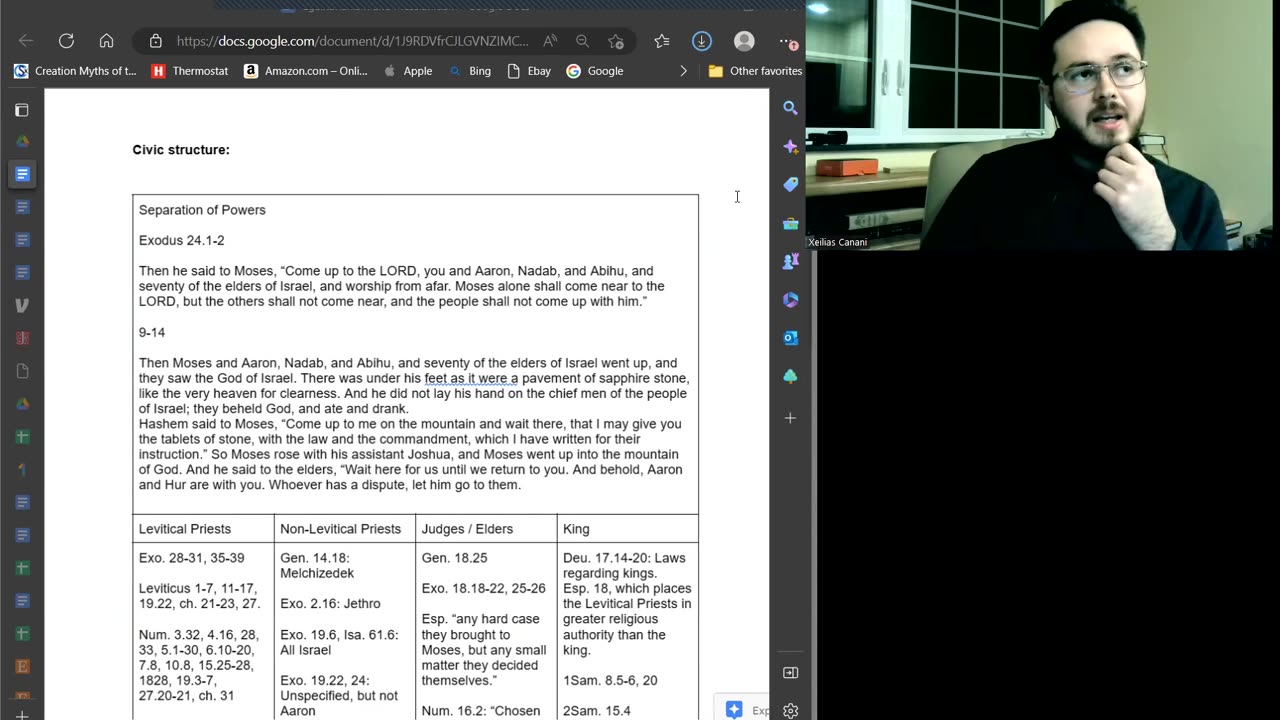The height and width of the screenshot is (720, 1280).
Task: Add a new vertical tab
Action: [22, 714]
